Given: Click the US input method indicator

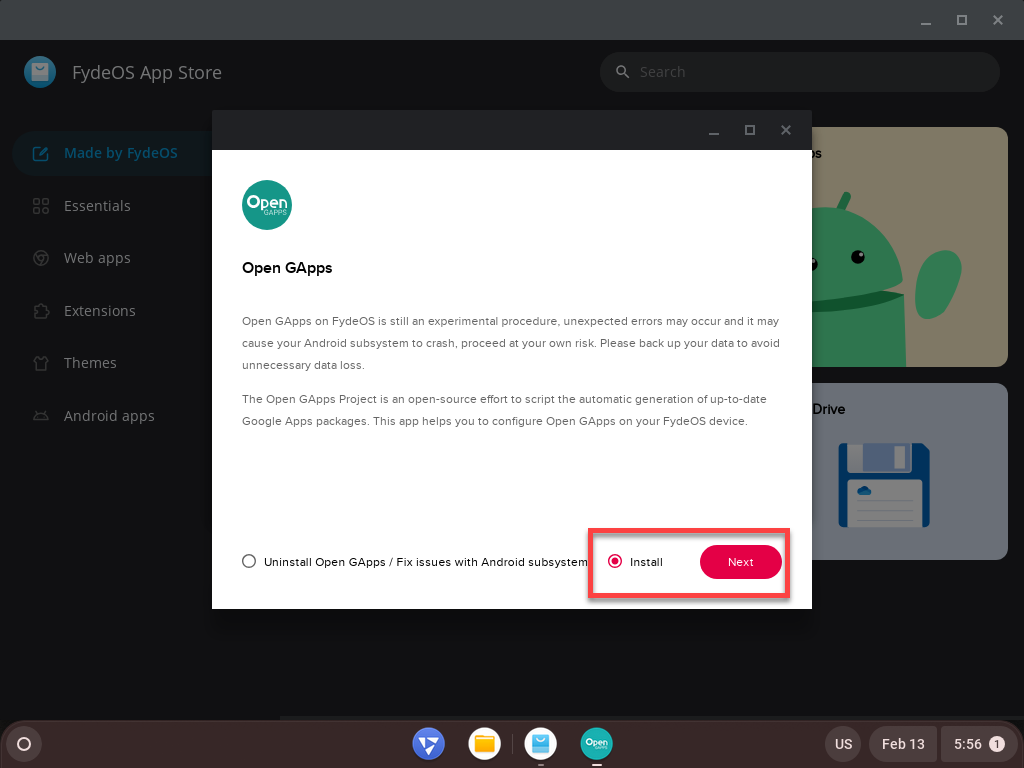Looking at the screenshot, I should click(x=844, y=744).
